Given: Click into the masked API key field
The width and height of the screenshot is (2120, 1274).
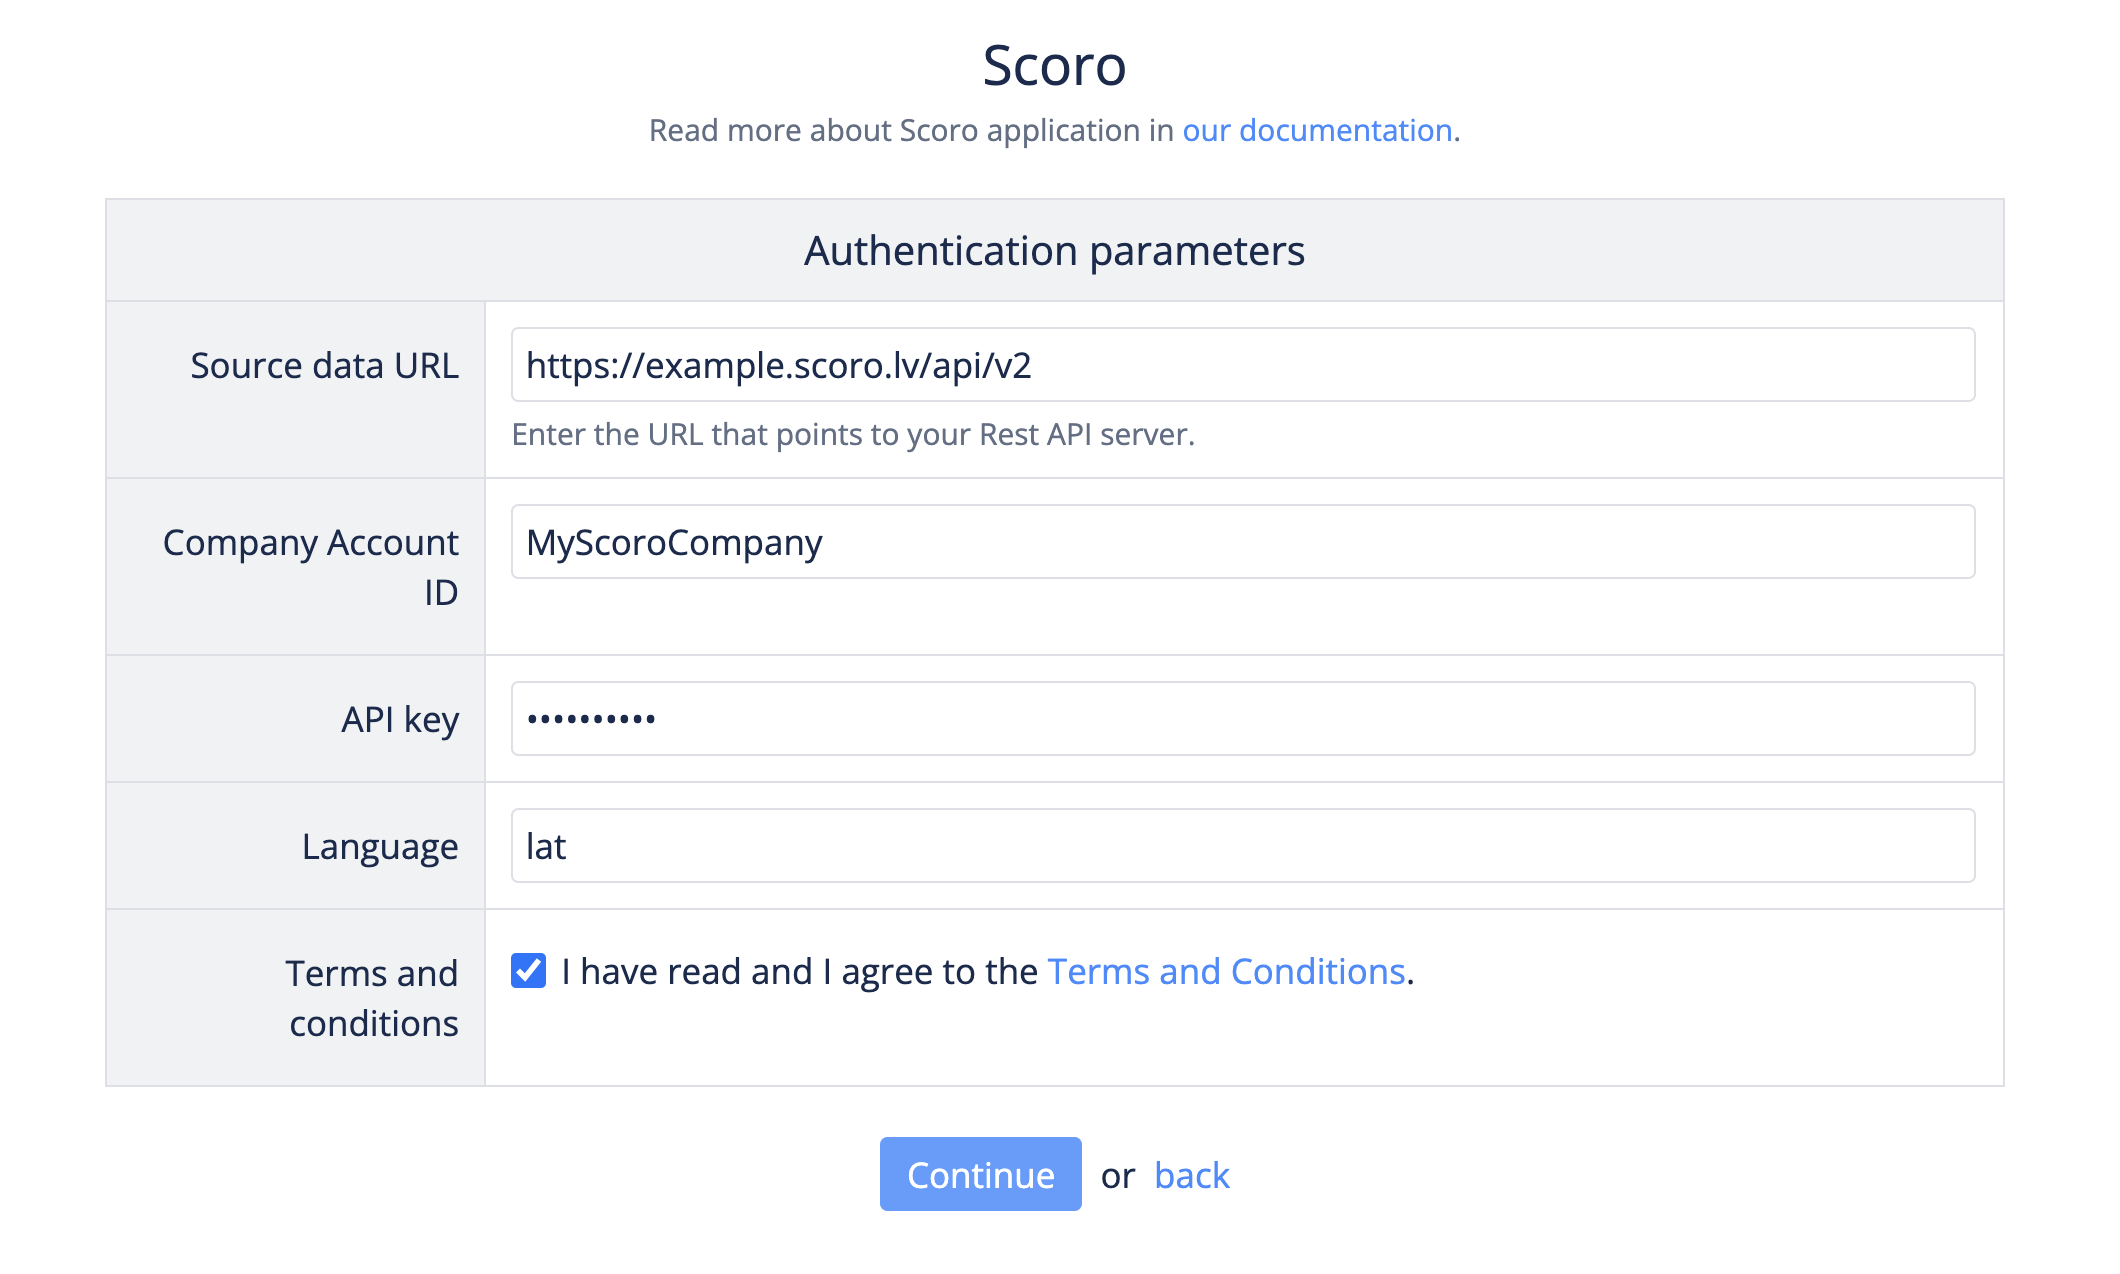Looking at the screenshot, I should tap(1242, 719).
